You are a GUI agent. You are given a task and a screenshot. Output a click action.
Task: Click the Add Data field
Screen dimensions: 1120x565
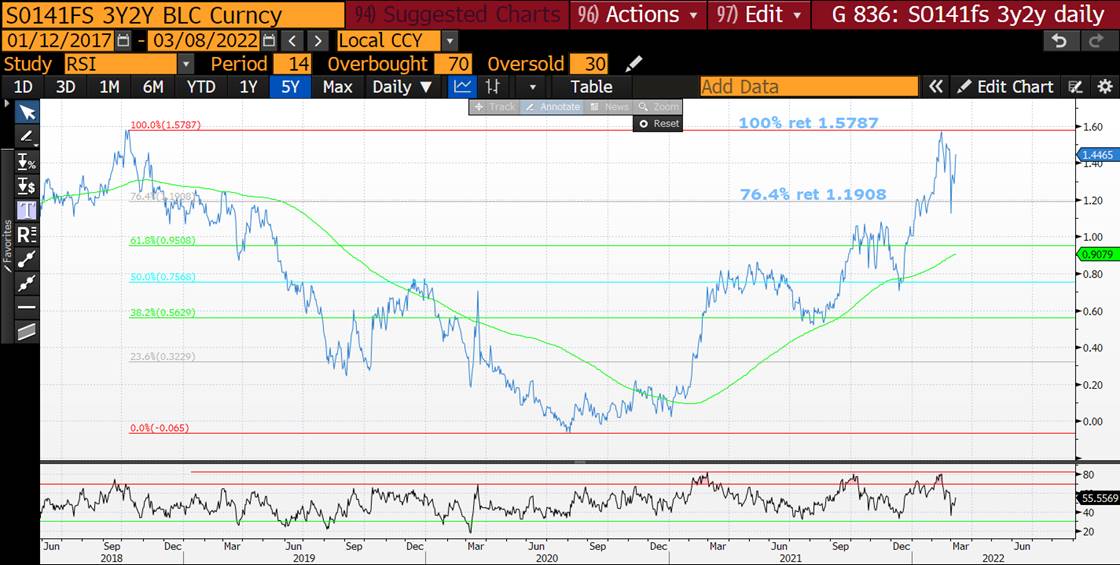click(809, 87)
